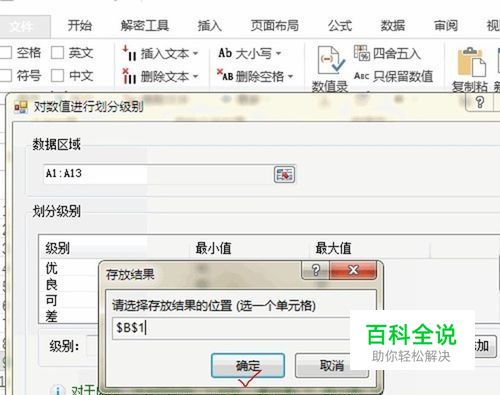Click the Ab 大小写 icon
This screenshot has height=395, width=500.
(225, 53)
